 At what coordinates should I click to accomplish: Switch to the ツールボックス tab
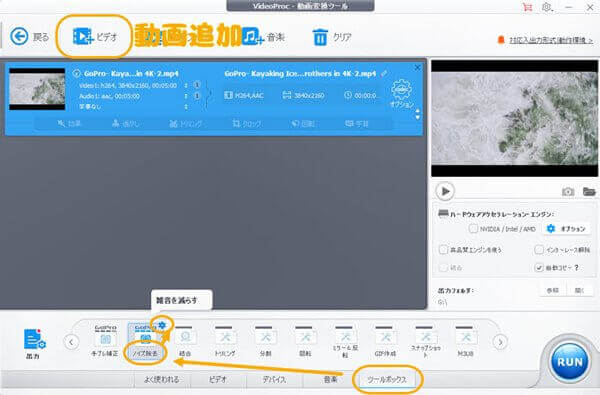click(x=387, y=379)
